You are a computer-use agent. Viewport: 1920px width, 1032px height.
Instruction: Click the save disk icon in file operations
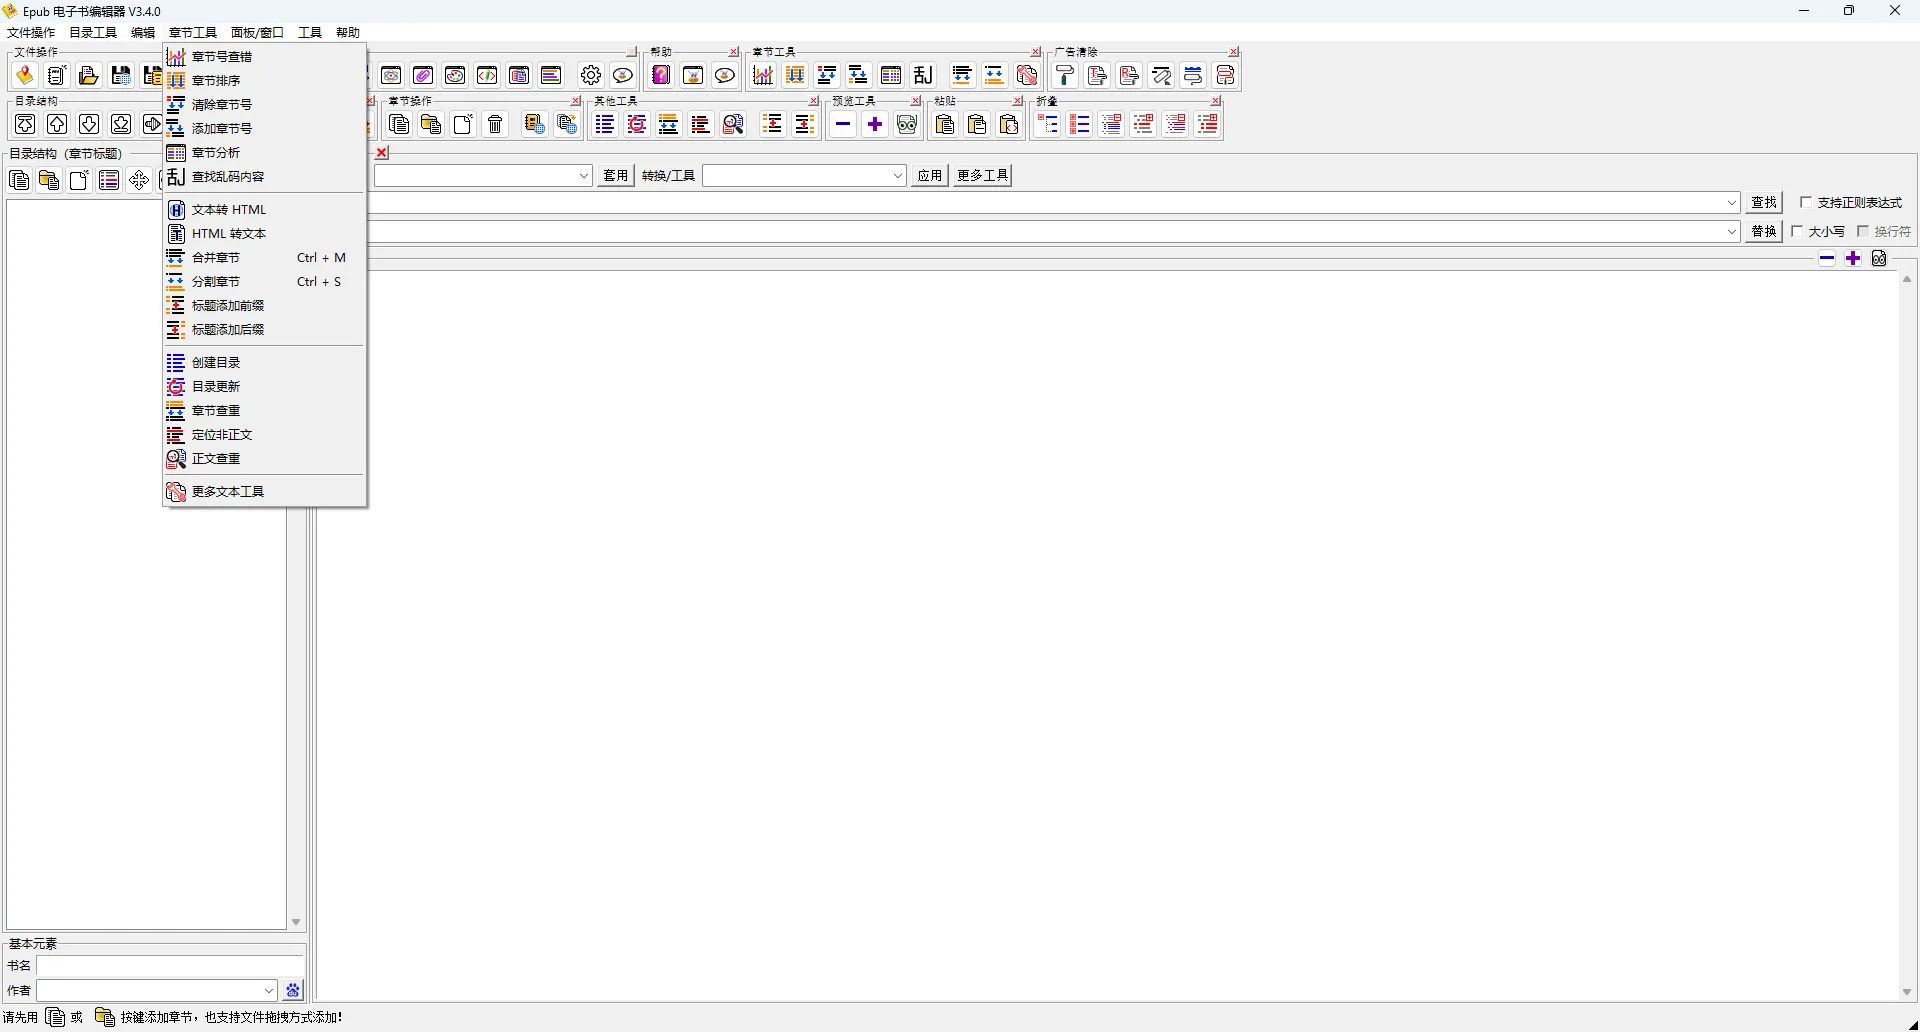click(121, 76)
